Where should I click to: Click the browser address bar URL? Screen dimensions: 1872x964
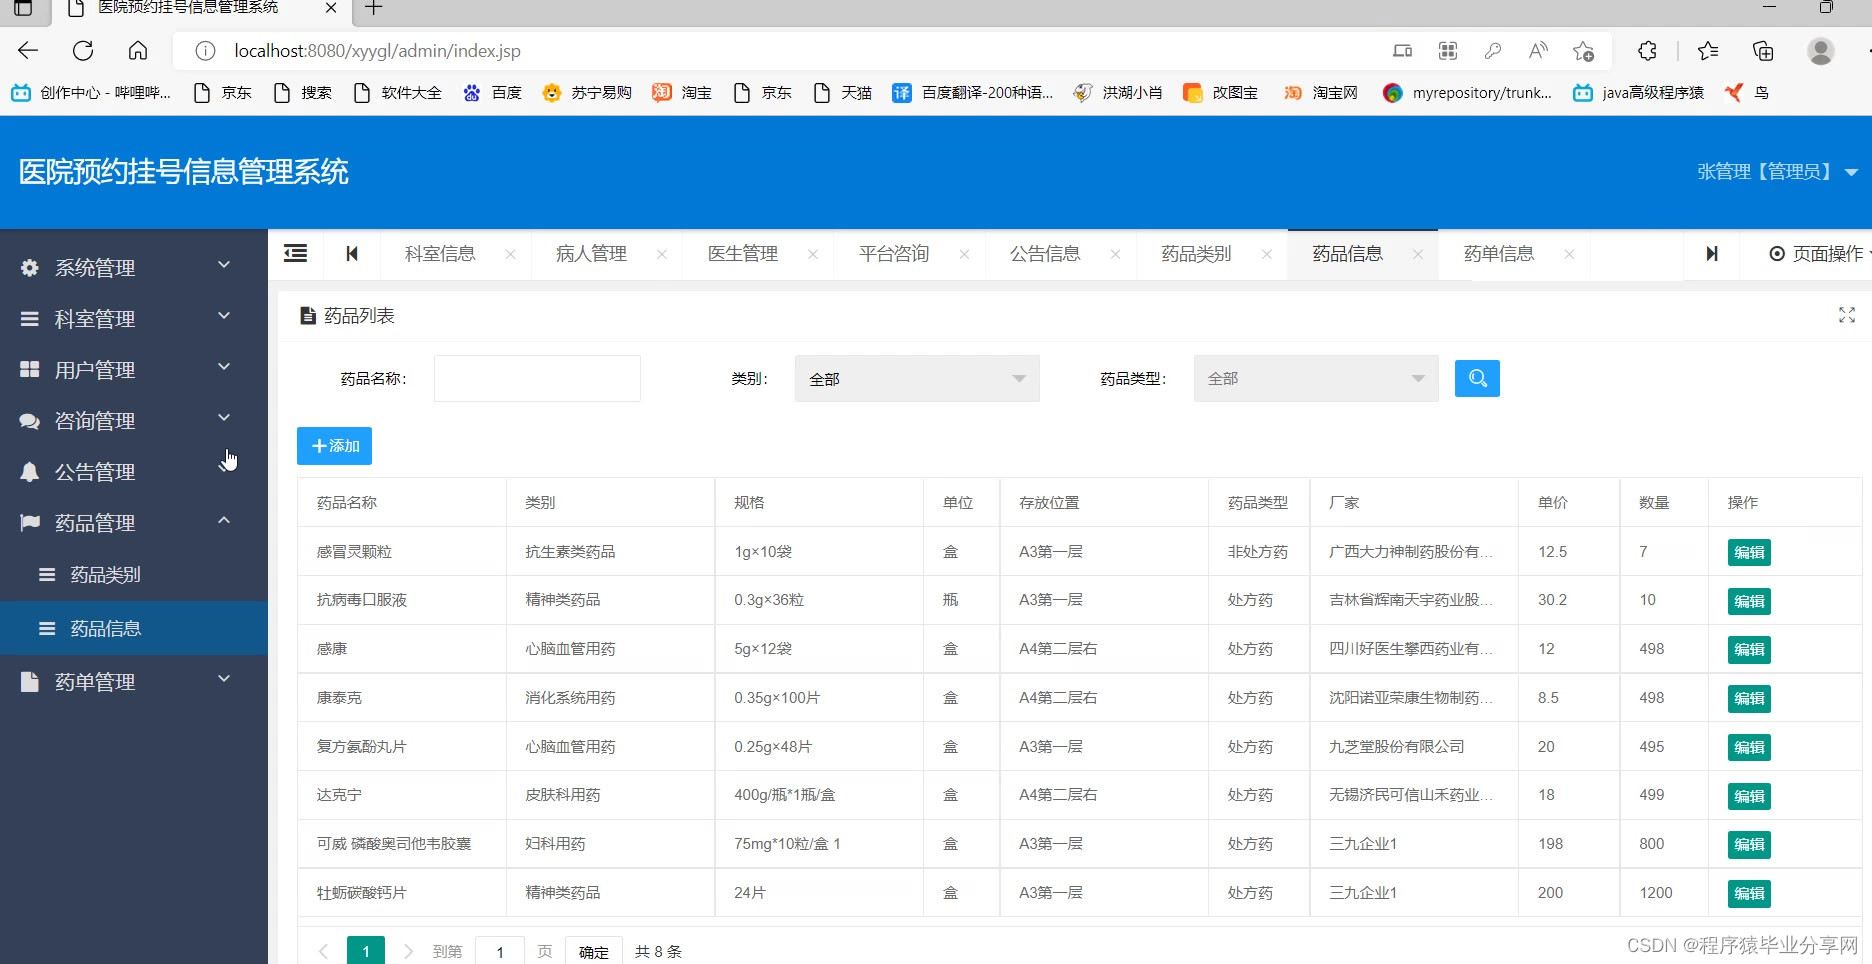point(378,51)
